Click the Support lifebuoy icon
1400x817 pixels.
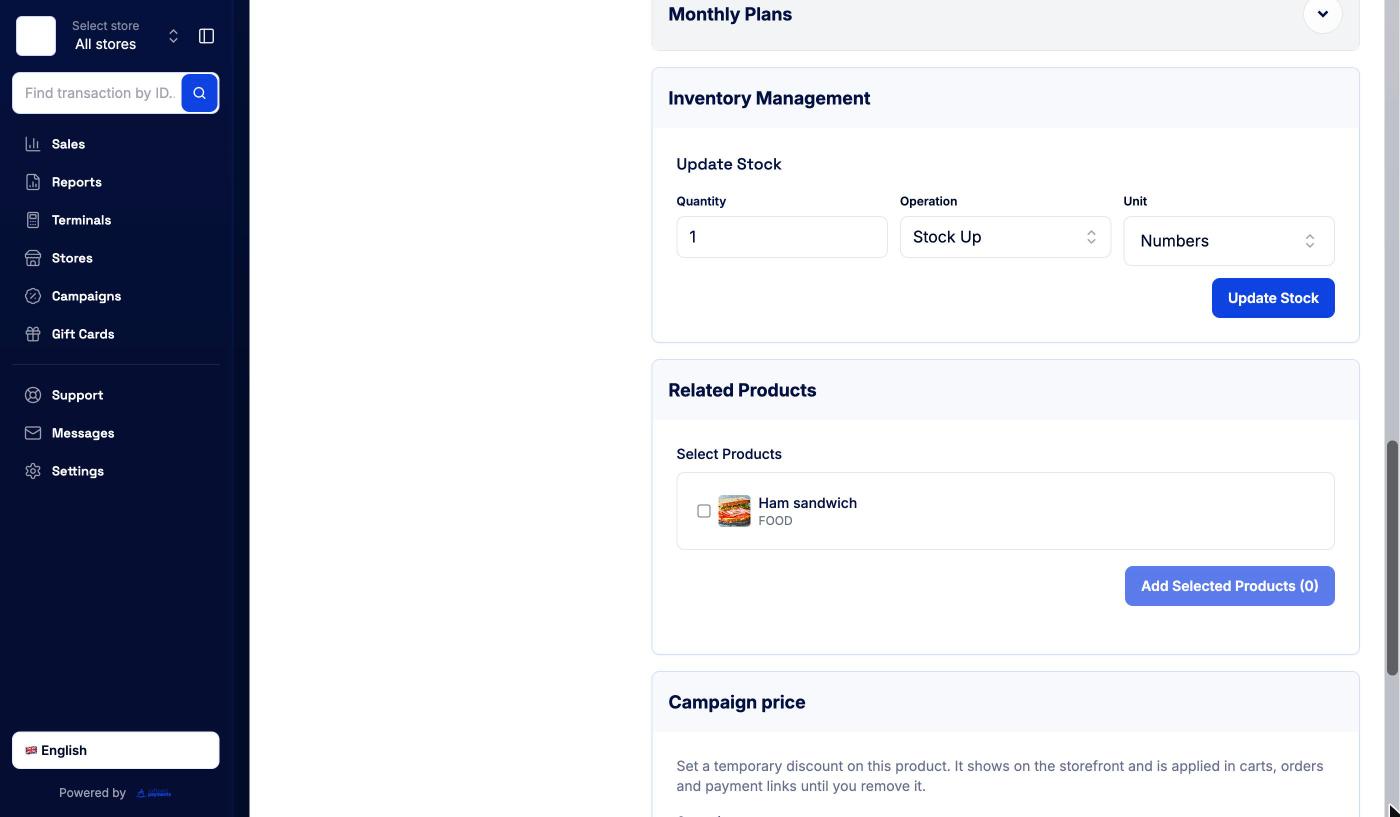tap(33, 395)
